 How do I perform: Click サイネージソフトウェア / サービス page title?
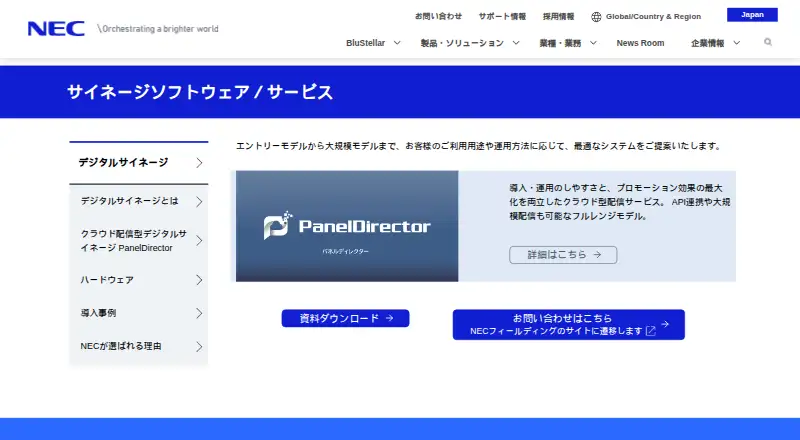tap(200, 92)
